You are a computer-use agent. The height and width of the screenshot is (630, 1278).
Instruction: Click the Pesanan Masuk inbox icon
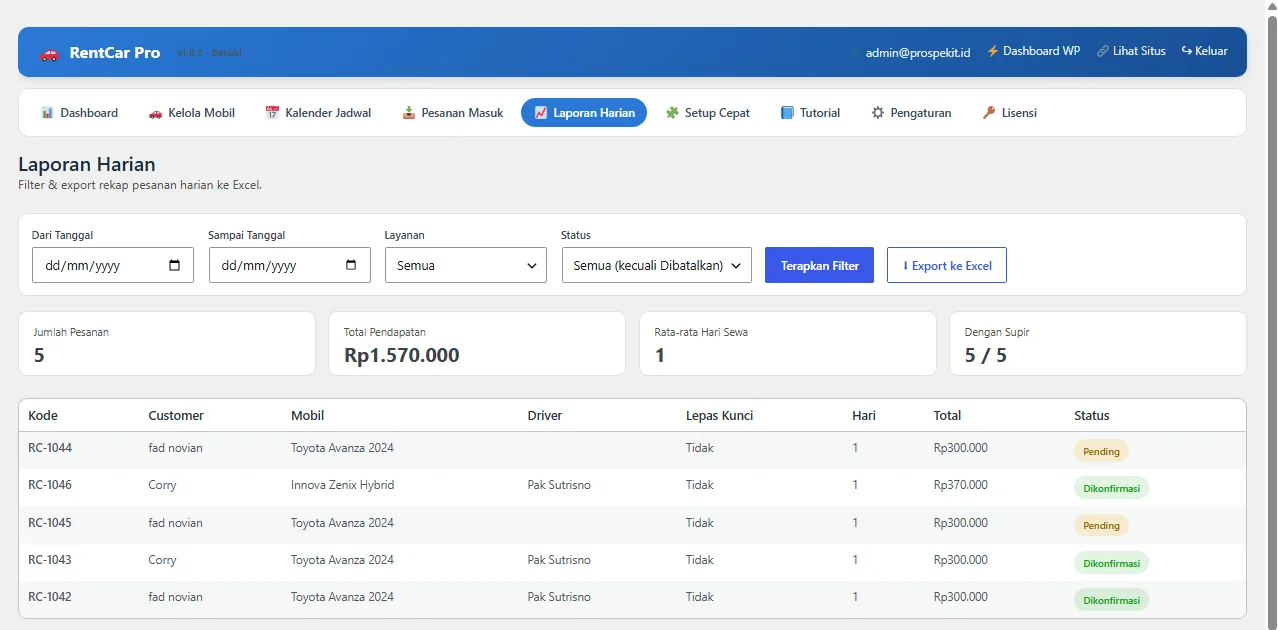(x=408, y=113)
